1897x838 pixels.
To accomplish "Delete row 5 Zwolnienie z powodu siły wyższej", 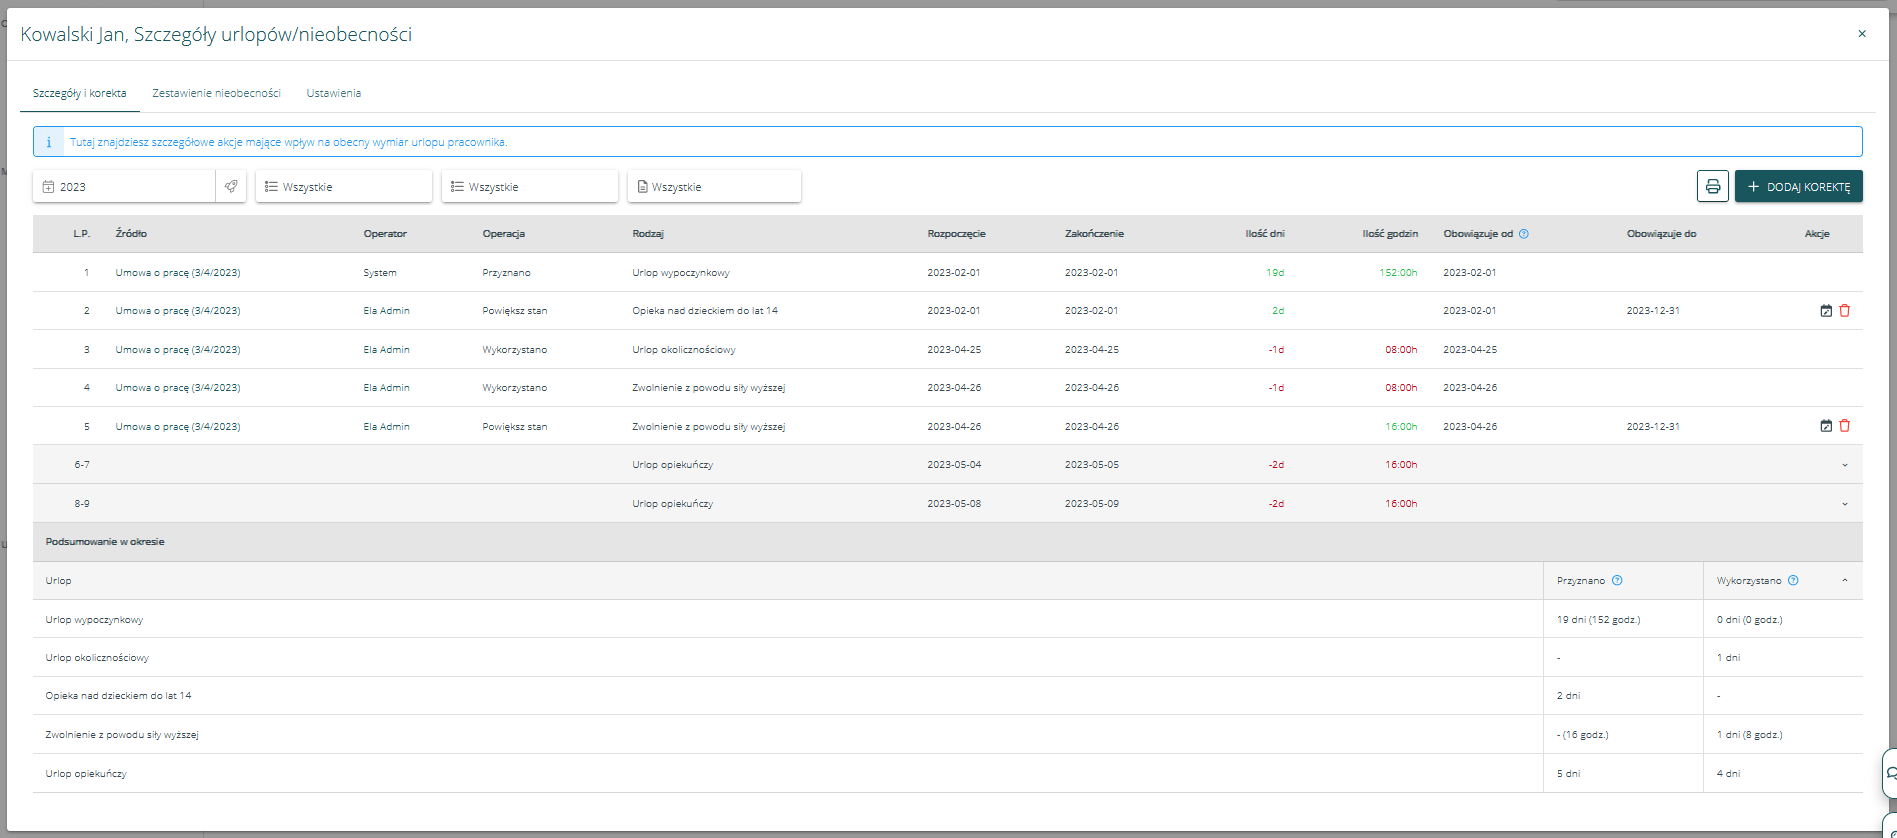I will pos(1845,426).
